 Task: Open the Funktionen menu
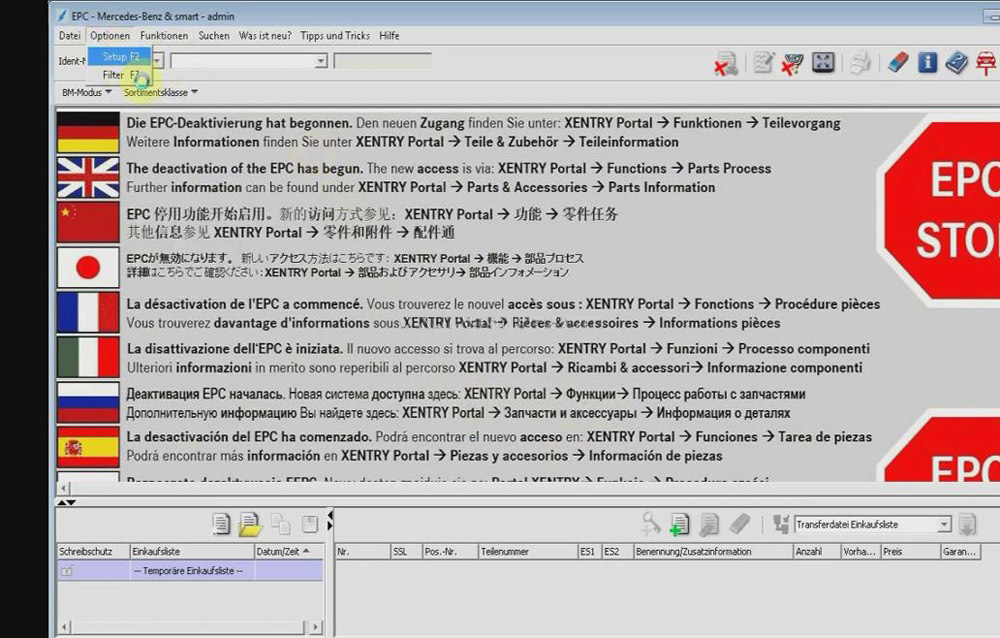[x=164, y=36]
